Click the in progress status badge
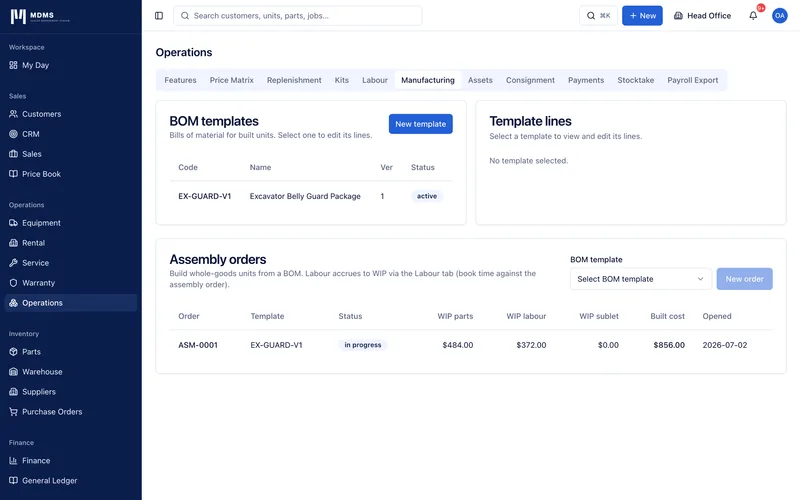The width and height of the screenshot is (800, 500). (x=363, y=345)
